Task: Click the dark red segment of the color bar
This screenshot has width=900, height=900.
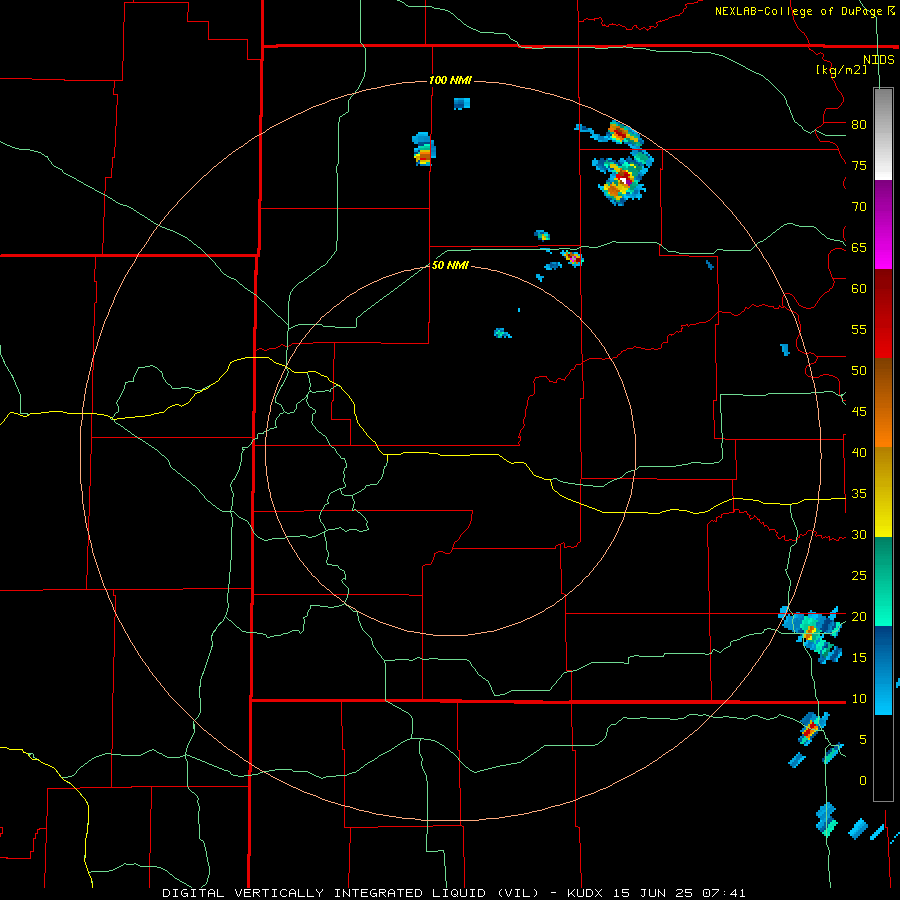Action: (883, 313)
